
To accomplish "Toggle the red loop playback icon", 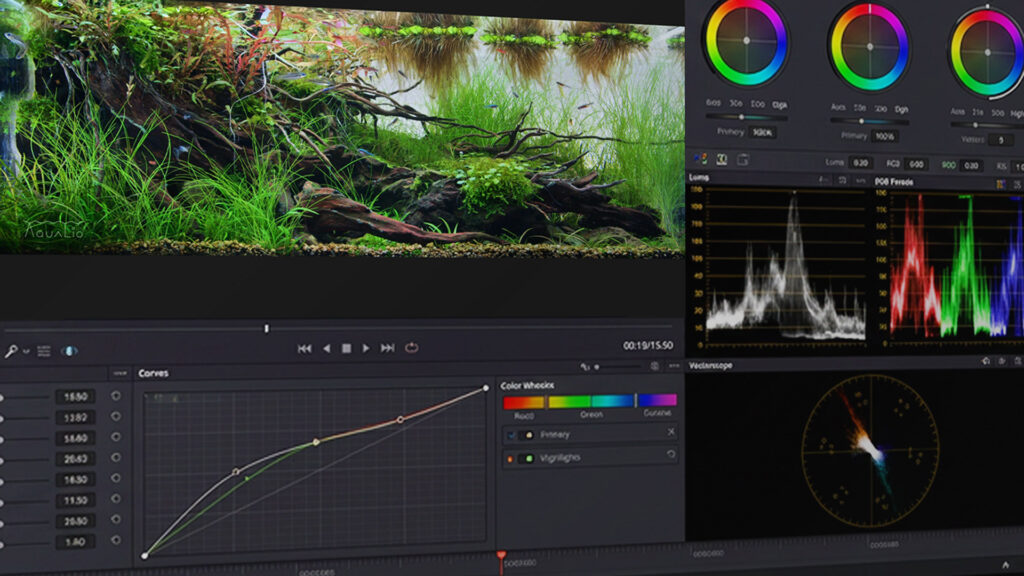I will point(411,348).
